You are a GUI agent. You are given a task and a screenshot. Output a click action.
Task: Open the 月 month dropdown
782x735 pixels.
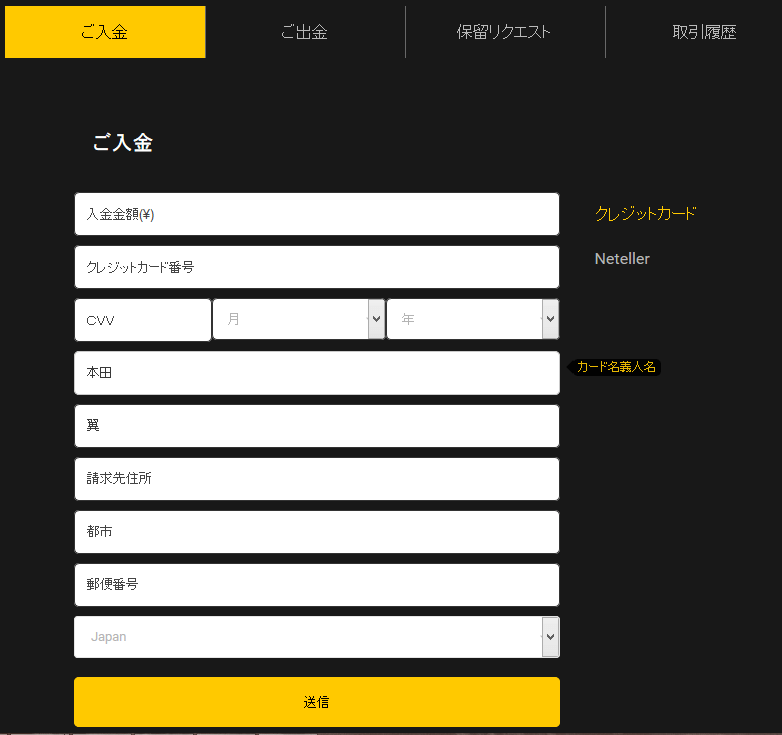click(x=299, y=319)
